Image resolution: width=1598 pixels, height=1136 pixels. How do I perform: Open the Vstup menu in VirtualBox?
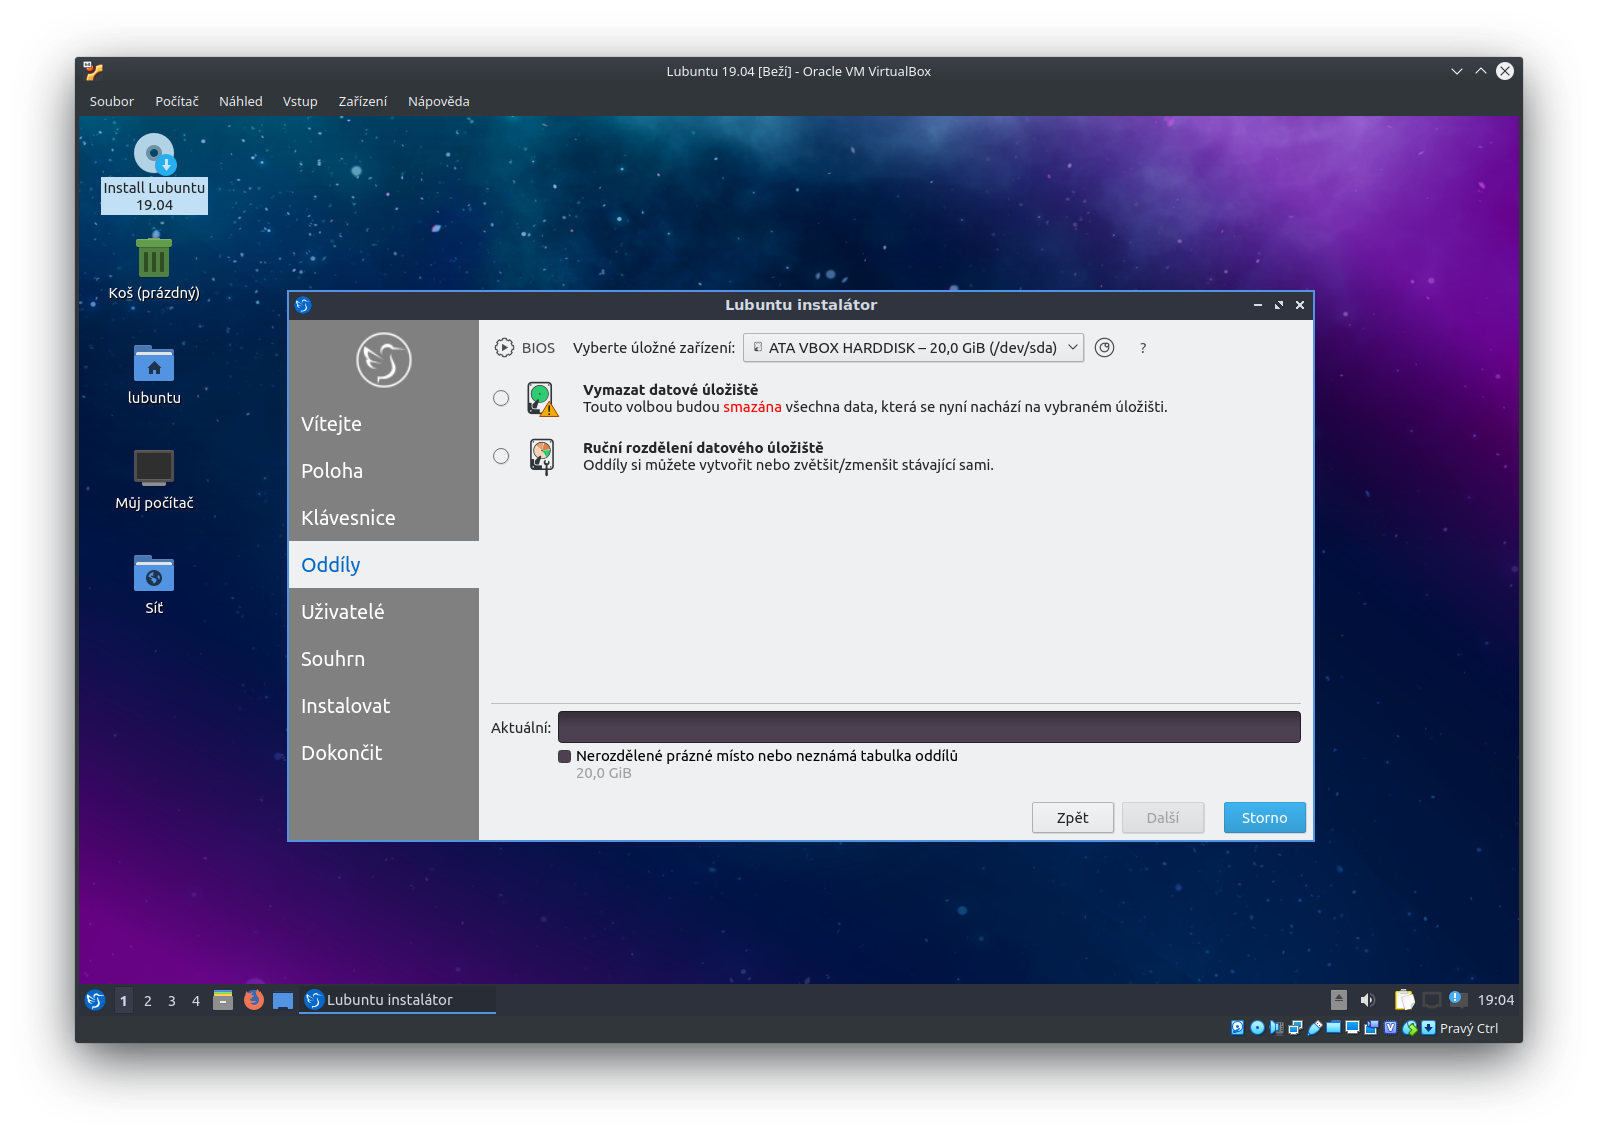click(x=300, y=101)
